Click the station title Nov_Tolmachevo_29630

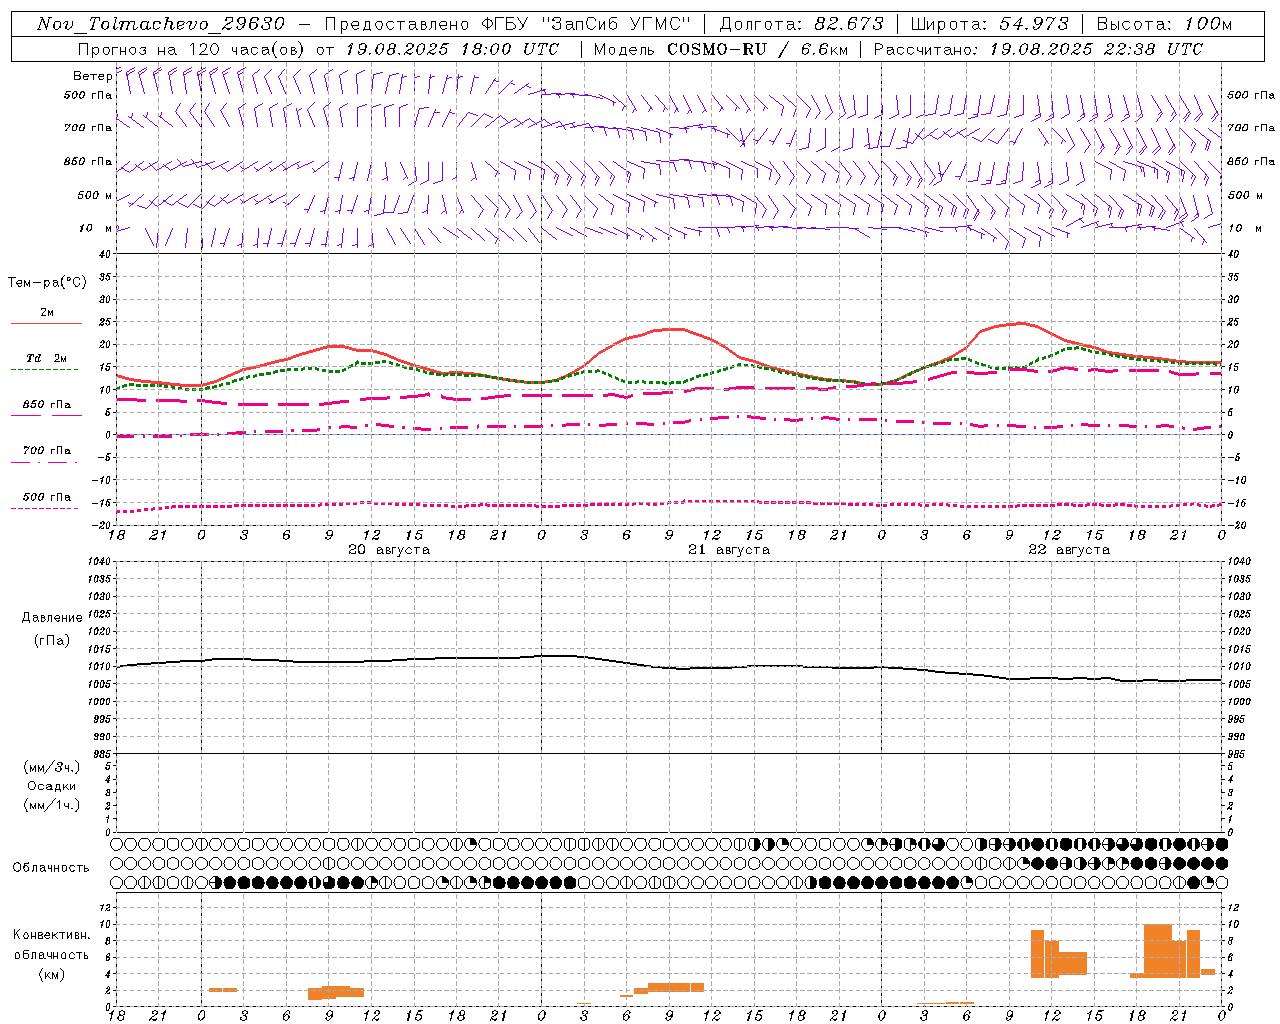tap(161, 24)
